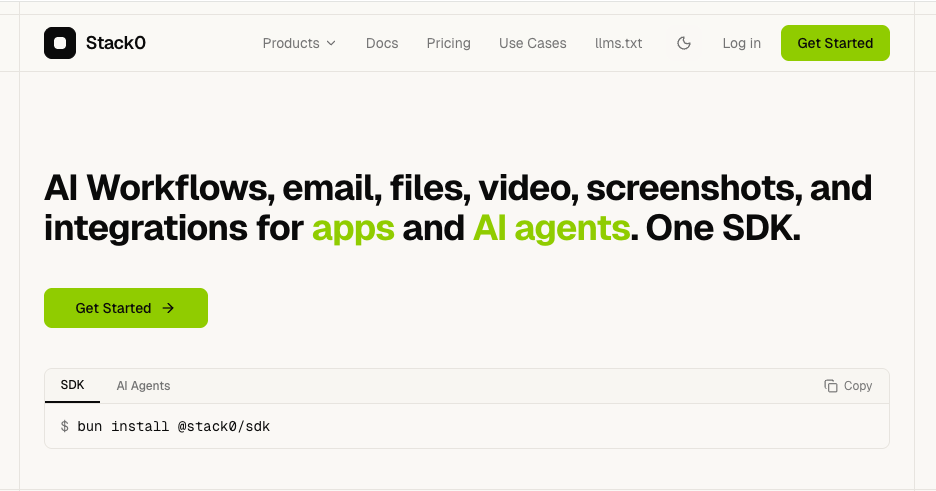Open the Pricing page
Viewport: 936px width, 491px height.
(x=448, y=43)
